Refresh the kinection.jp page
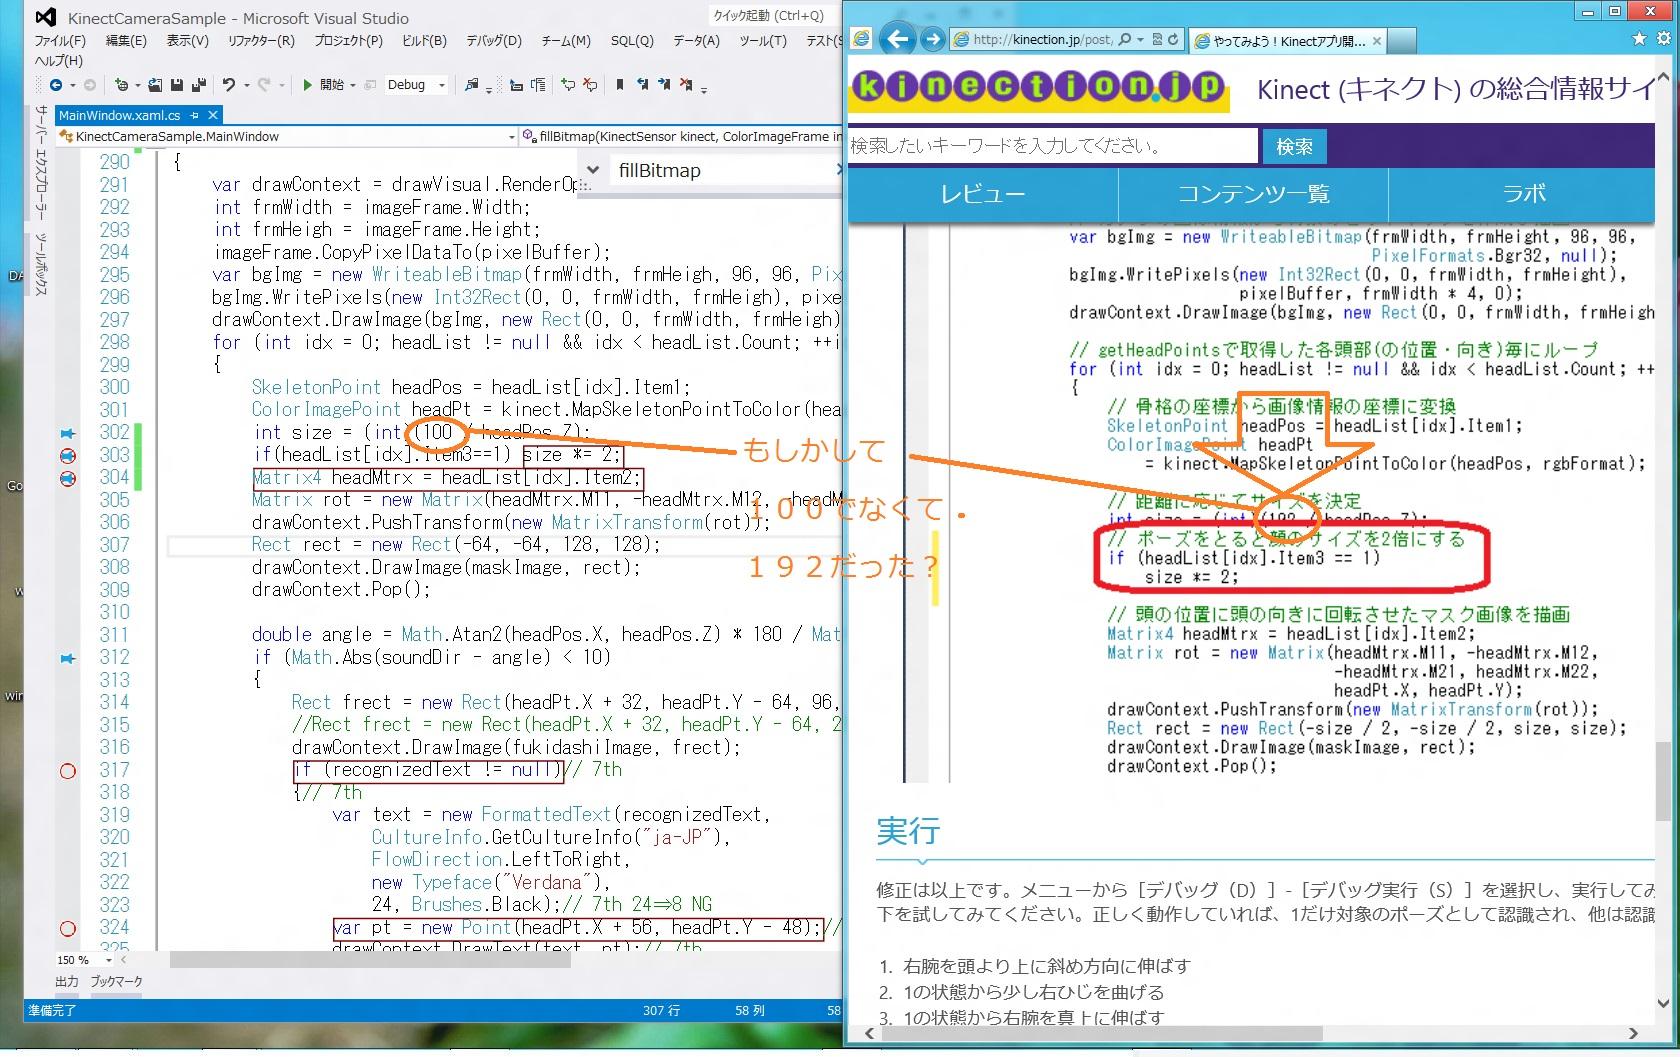1680x1057 pixels. coord(1173,39)
